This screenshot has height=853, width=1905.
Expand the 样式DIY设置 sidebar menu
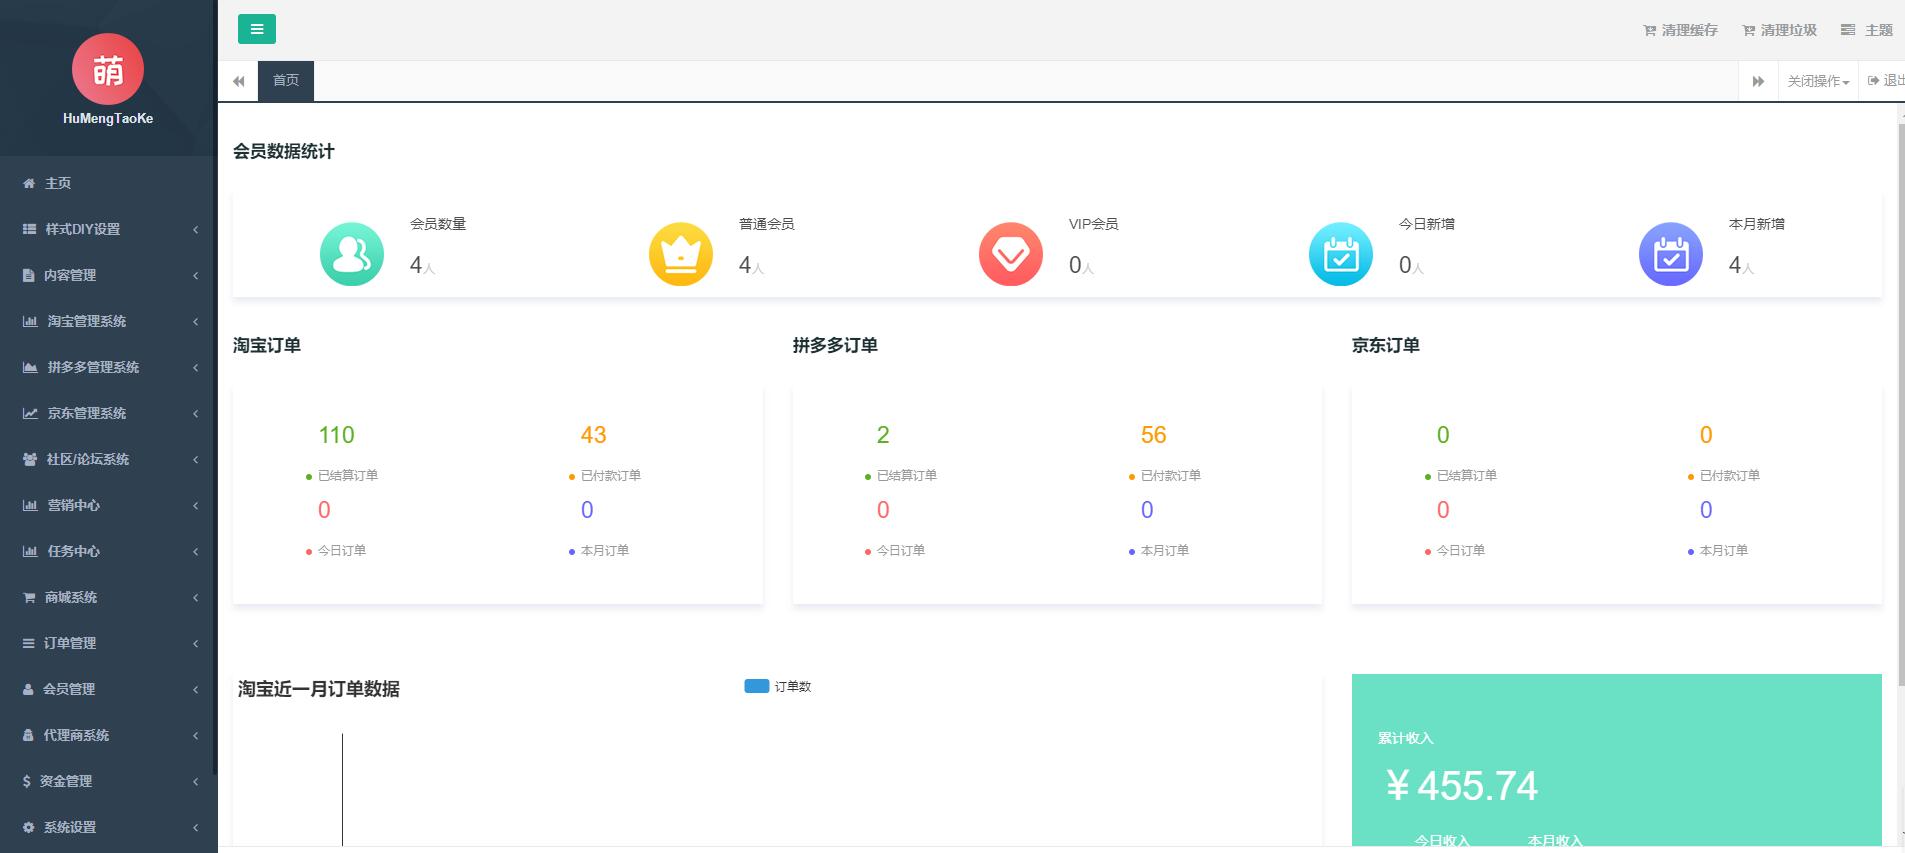(x=108, y=229)
